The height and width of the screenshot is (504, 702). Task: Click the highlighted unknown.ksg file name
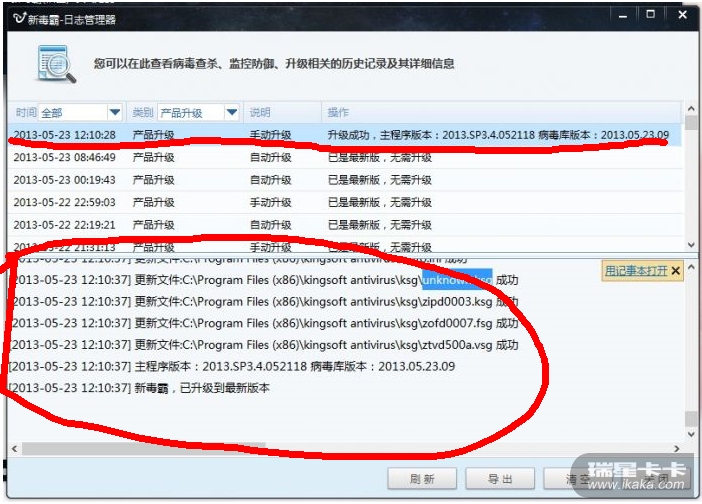pyautogui.click(x=457, y=280)
